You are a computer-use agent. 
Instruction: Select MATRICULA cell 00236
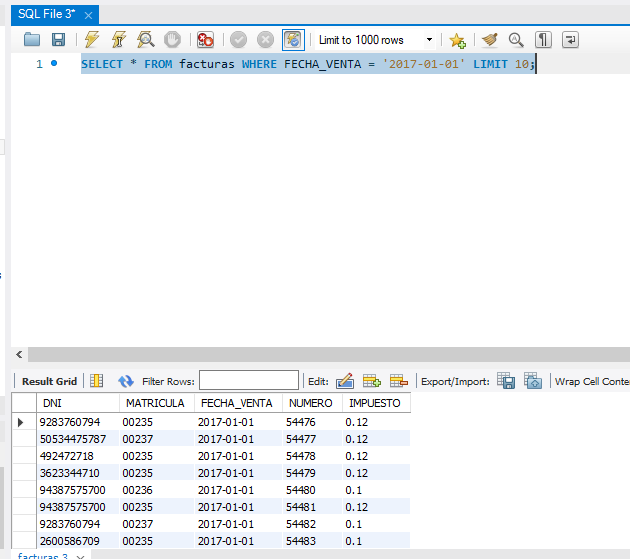pyautogui.click(x=157, y=490)
